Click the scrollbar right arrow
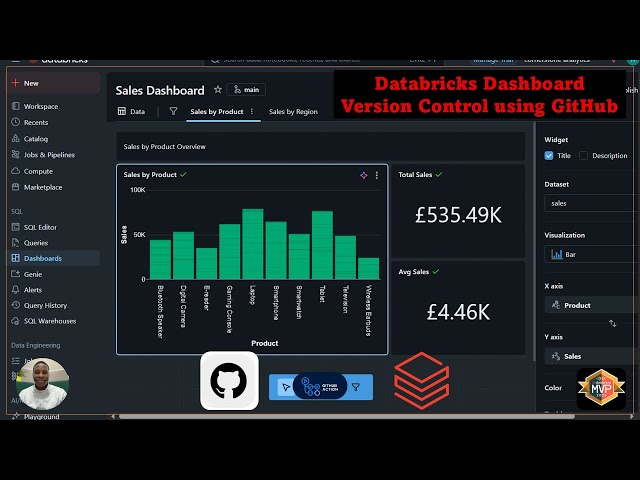 click(x=631, y=416)
